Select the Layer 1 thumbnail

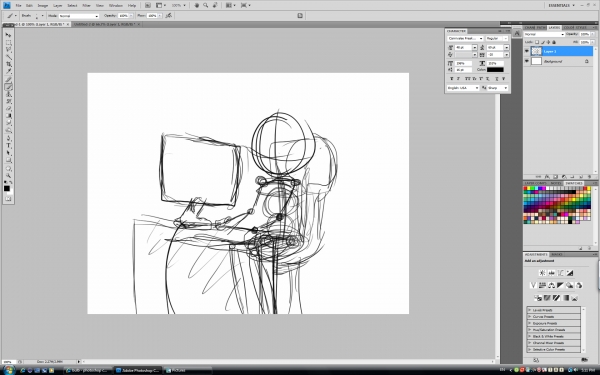[536, 51]
